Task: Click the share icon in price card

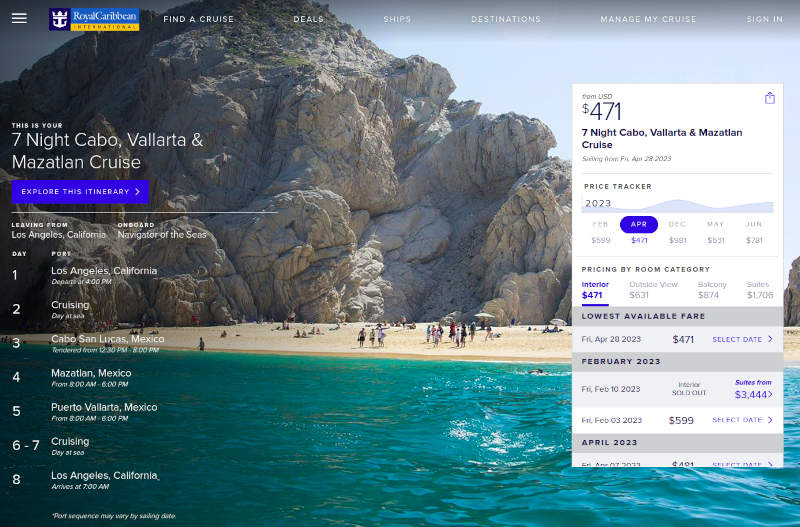Action: tap(770, 98)
